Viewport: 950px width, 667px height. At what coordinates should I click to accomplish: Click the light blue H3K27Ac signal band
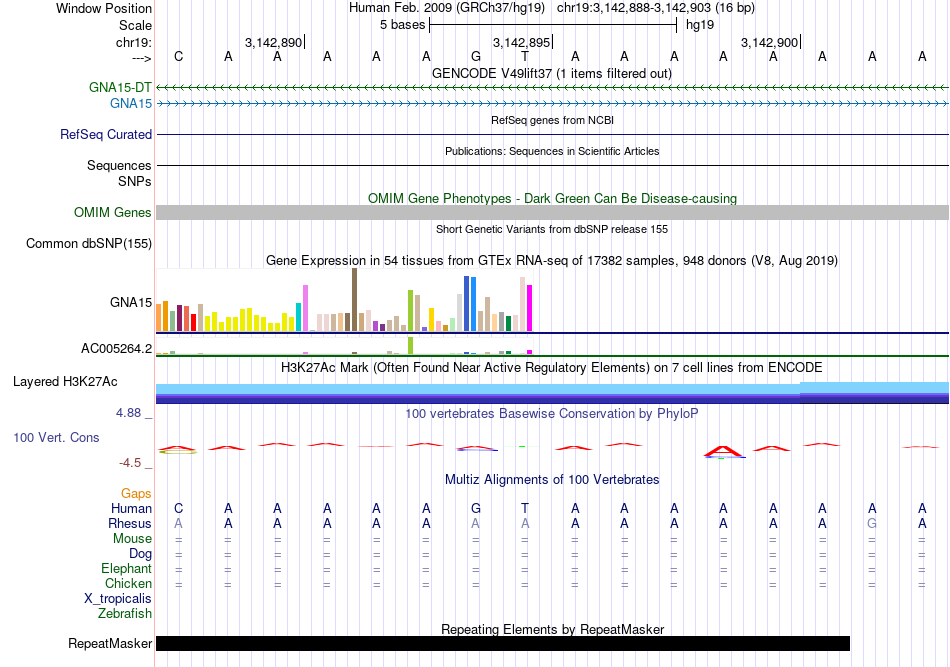(x=553, y=388)
